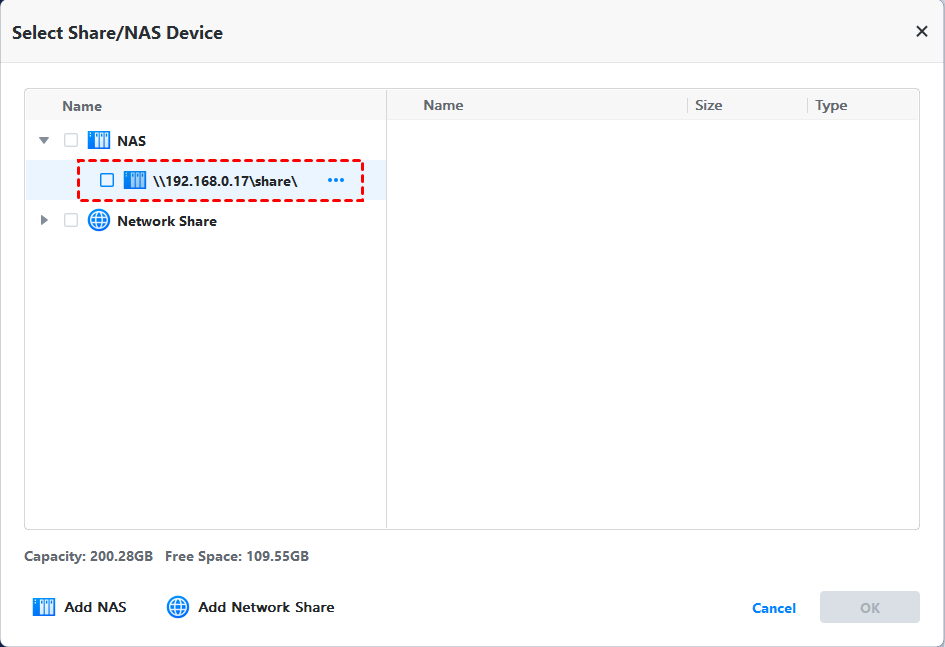The image size is (945, 647).
Task: Click the share path drive icon
Action: point(135,181)
